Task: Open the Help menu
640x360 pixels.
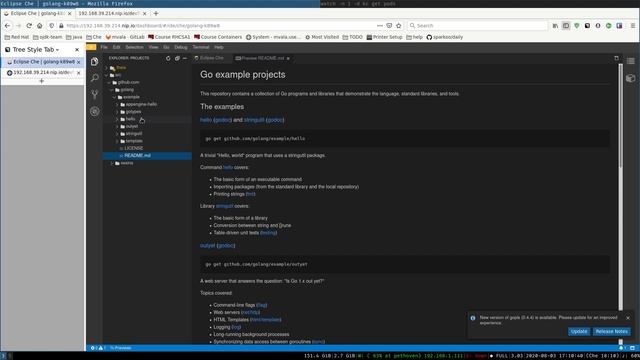Action: point(219,47)
